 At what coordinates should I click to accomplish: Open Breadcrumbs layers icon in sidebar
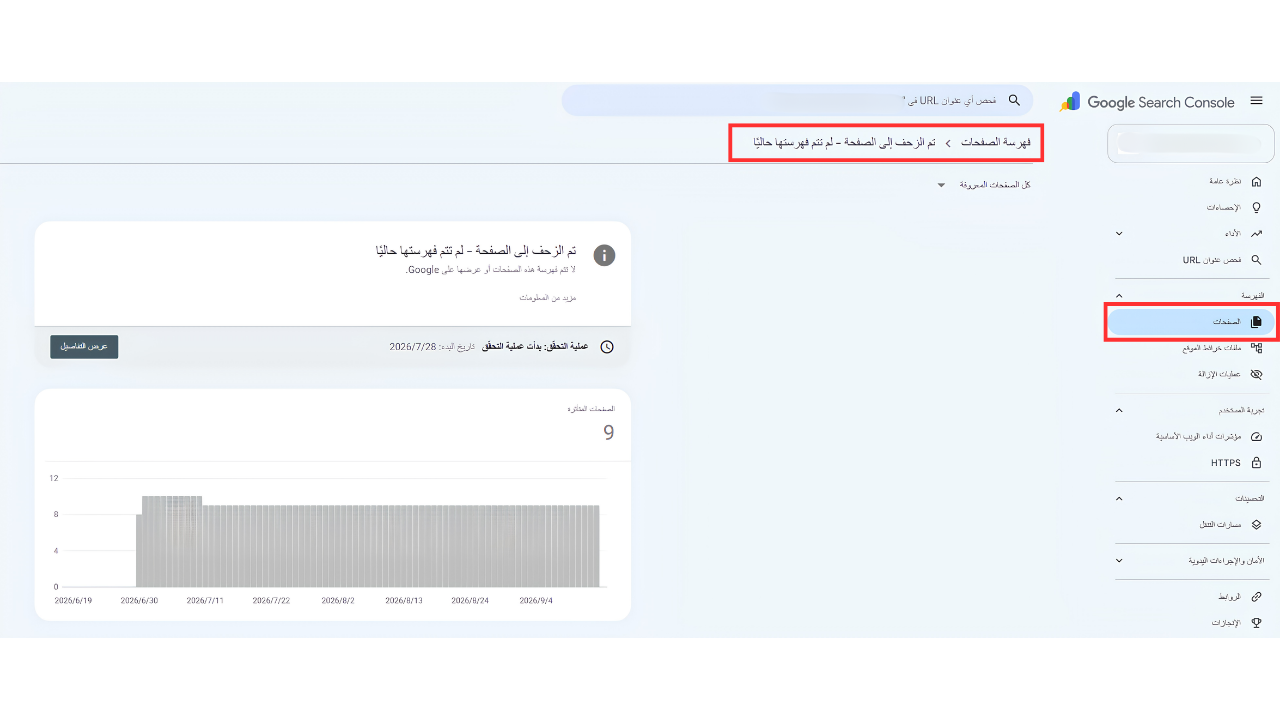pos(1256,524)
